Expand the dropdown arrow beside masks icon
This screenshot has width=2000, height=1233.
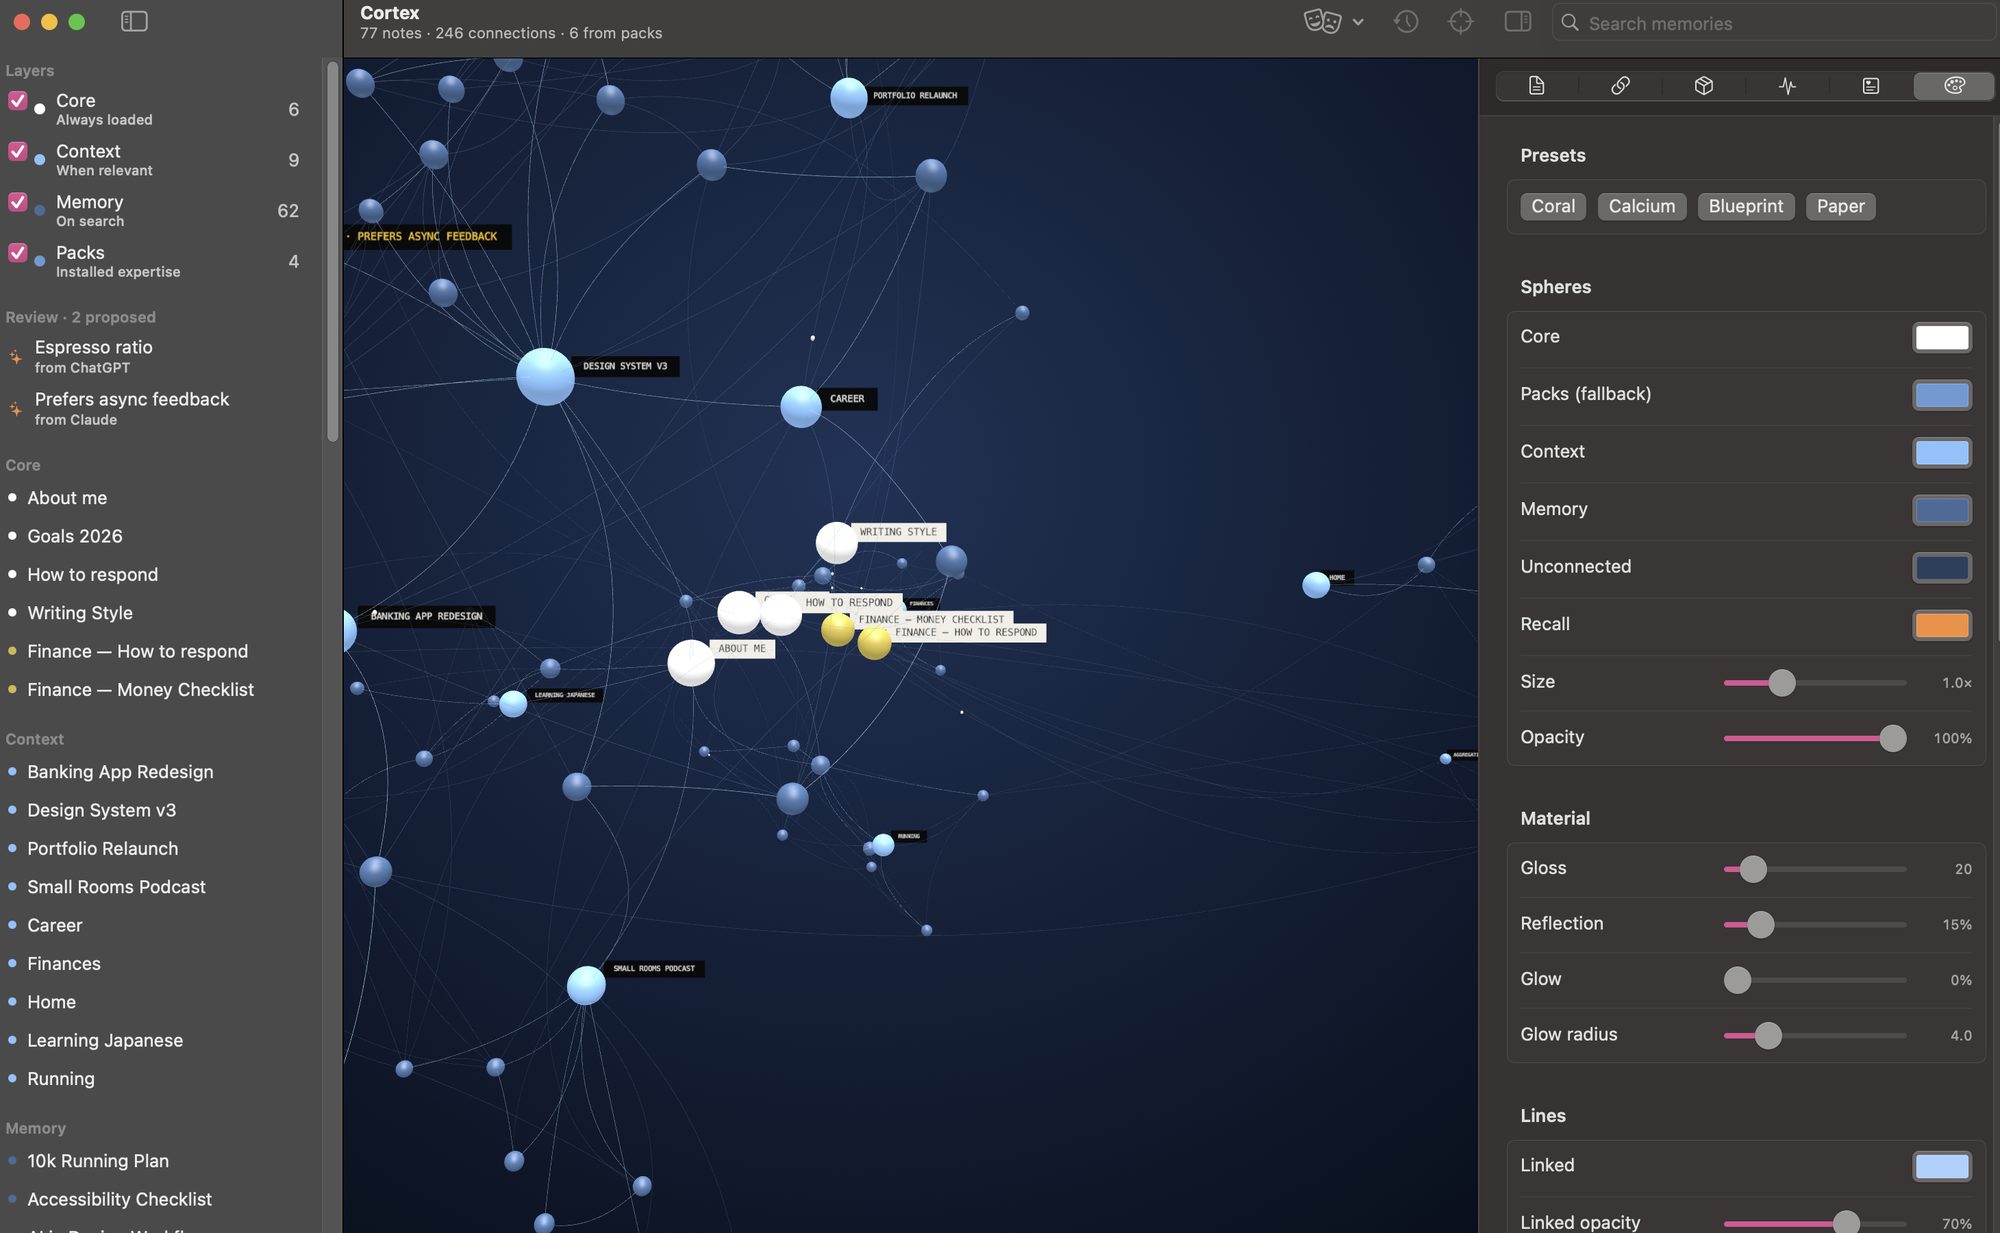1358,22
